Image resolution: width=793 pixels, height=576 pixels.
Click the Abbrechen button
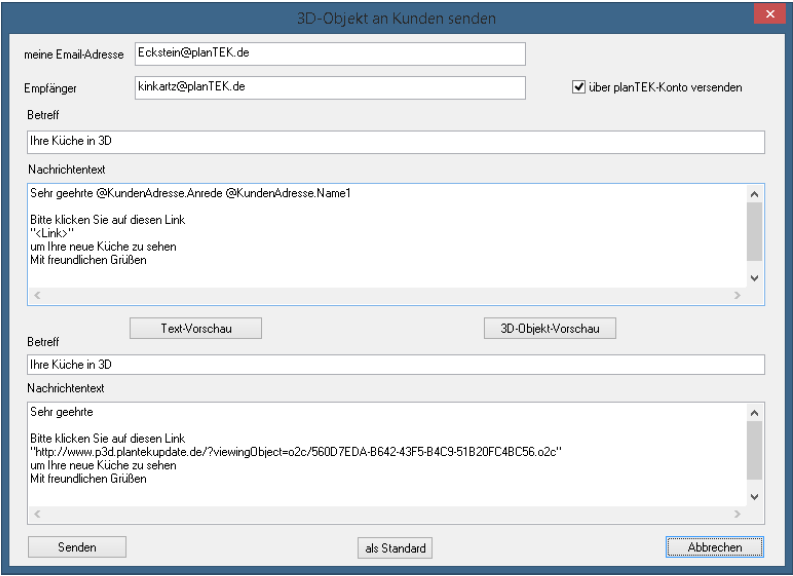(x=715, y=547)
